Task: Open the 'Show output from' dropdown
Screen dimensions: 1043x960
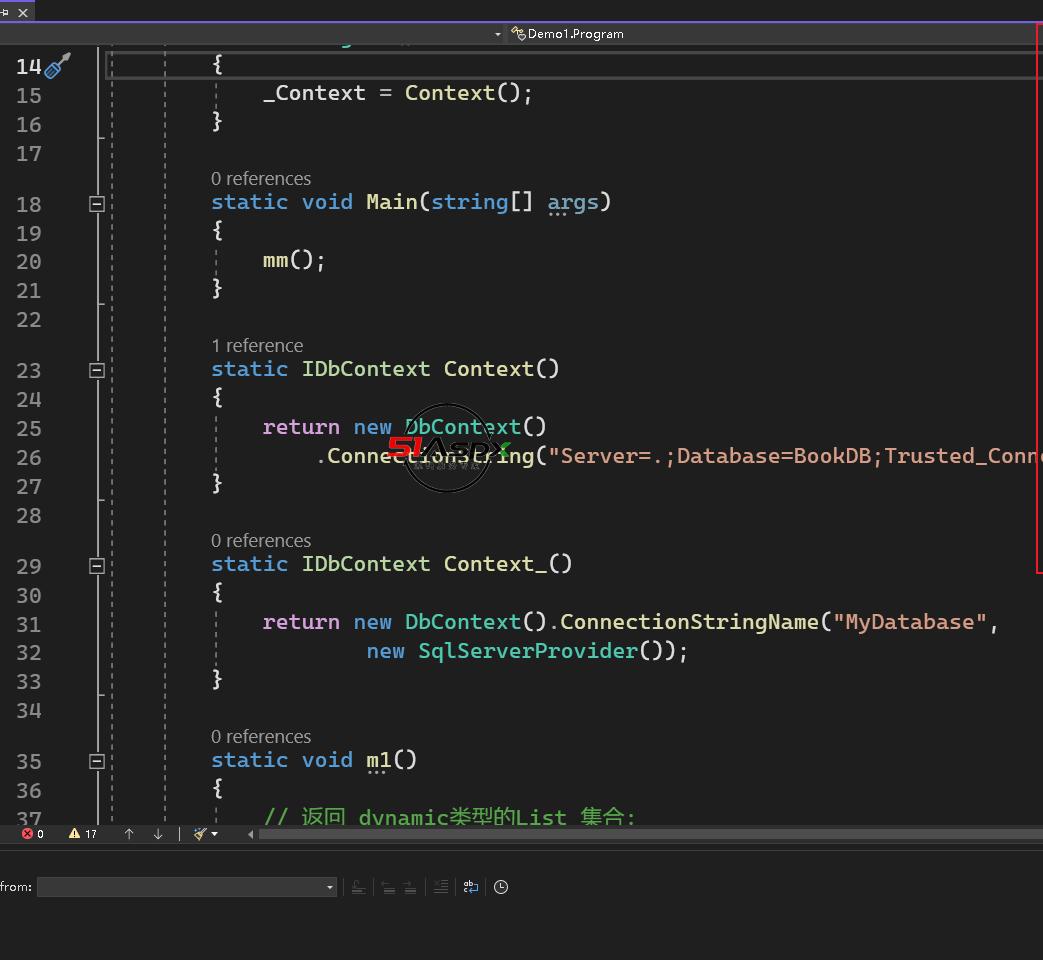Action: [x=186, y=887]
